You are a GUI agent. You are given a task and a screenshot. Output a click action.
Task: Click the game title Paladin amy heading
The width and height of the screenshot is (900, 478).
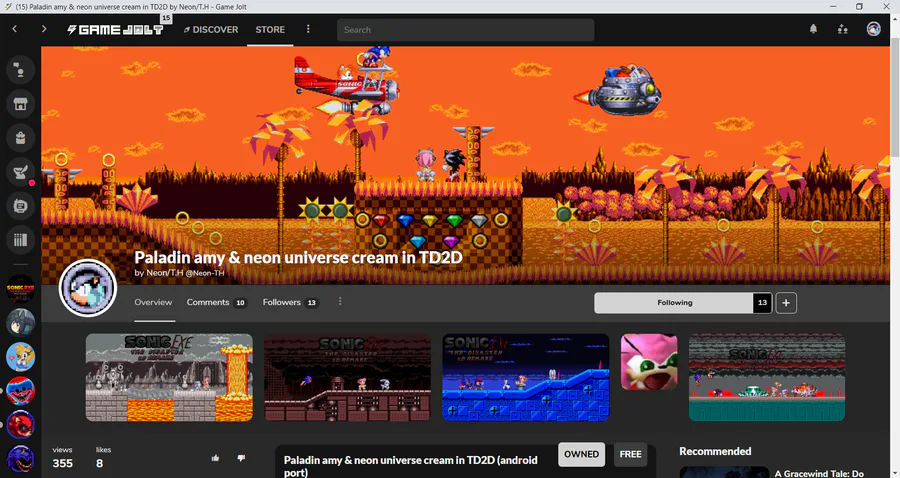point(298,257)
